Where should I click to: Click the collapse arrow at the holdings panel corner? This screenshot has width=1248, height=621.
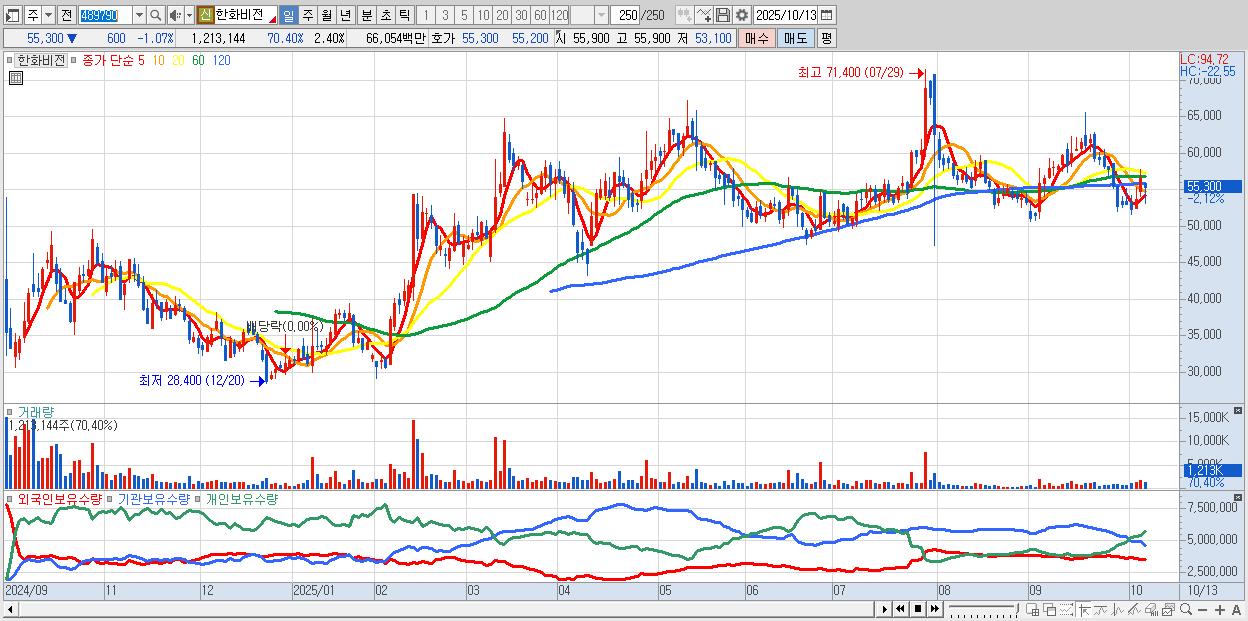coord(1239,497)
